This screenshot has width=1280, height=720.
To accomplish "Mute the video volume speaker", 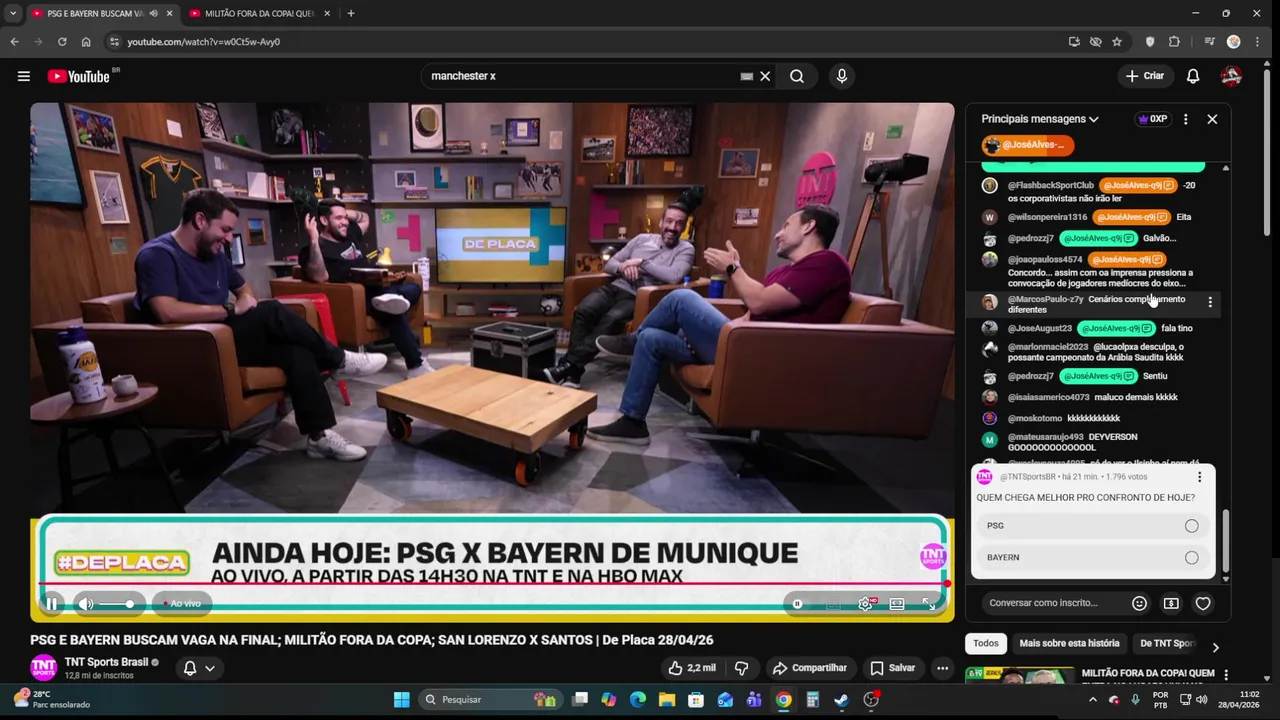I will pos(86,603).
